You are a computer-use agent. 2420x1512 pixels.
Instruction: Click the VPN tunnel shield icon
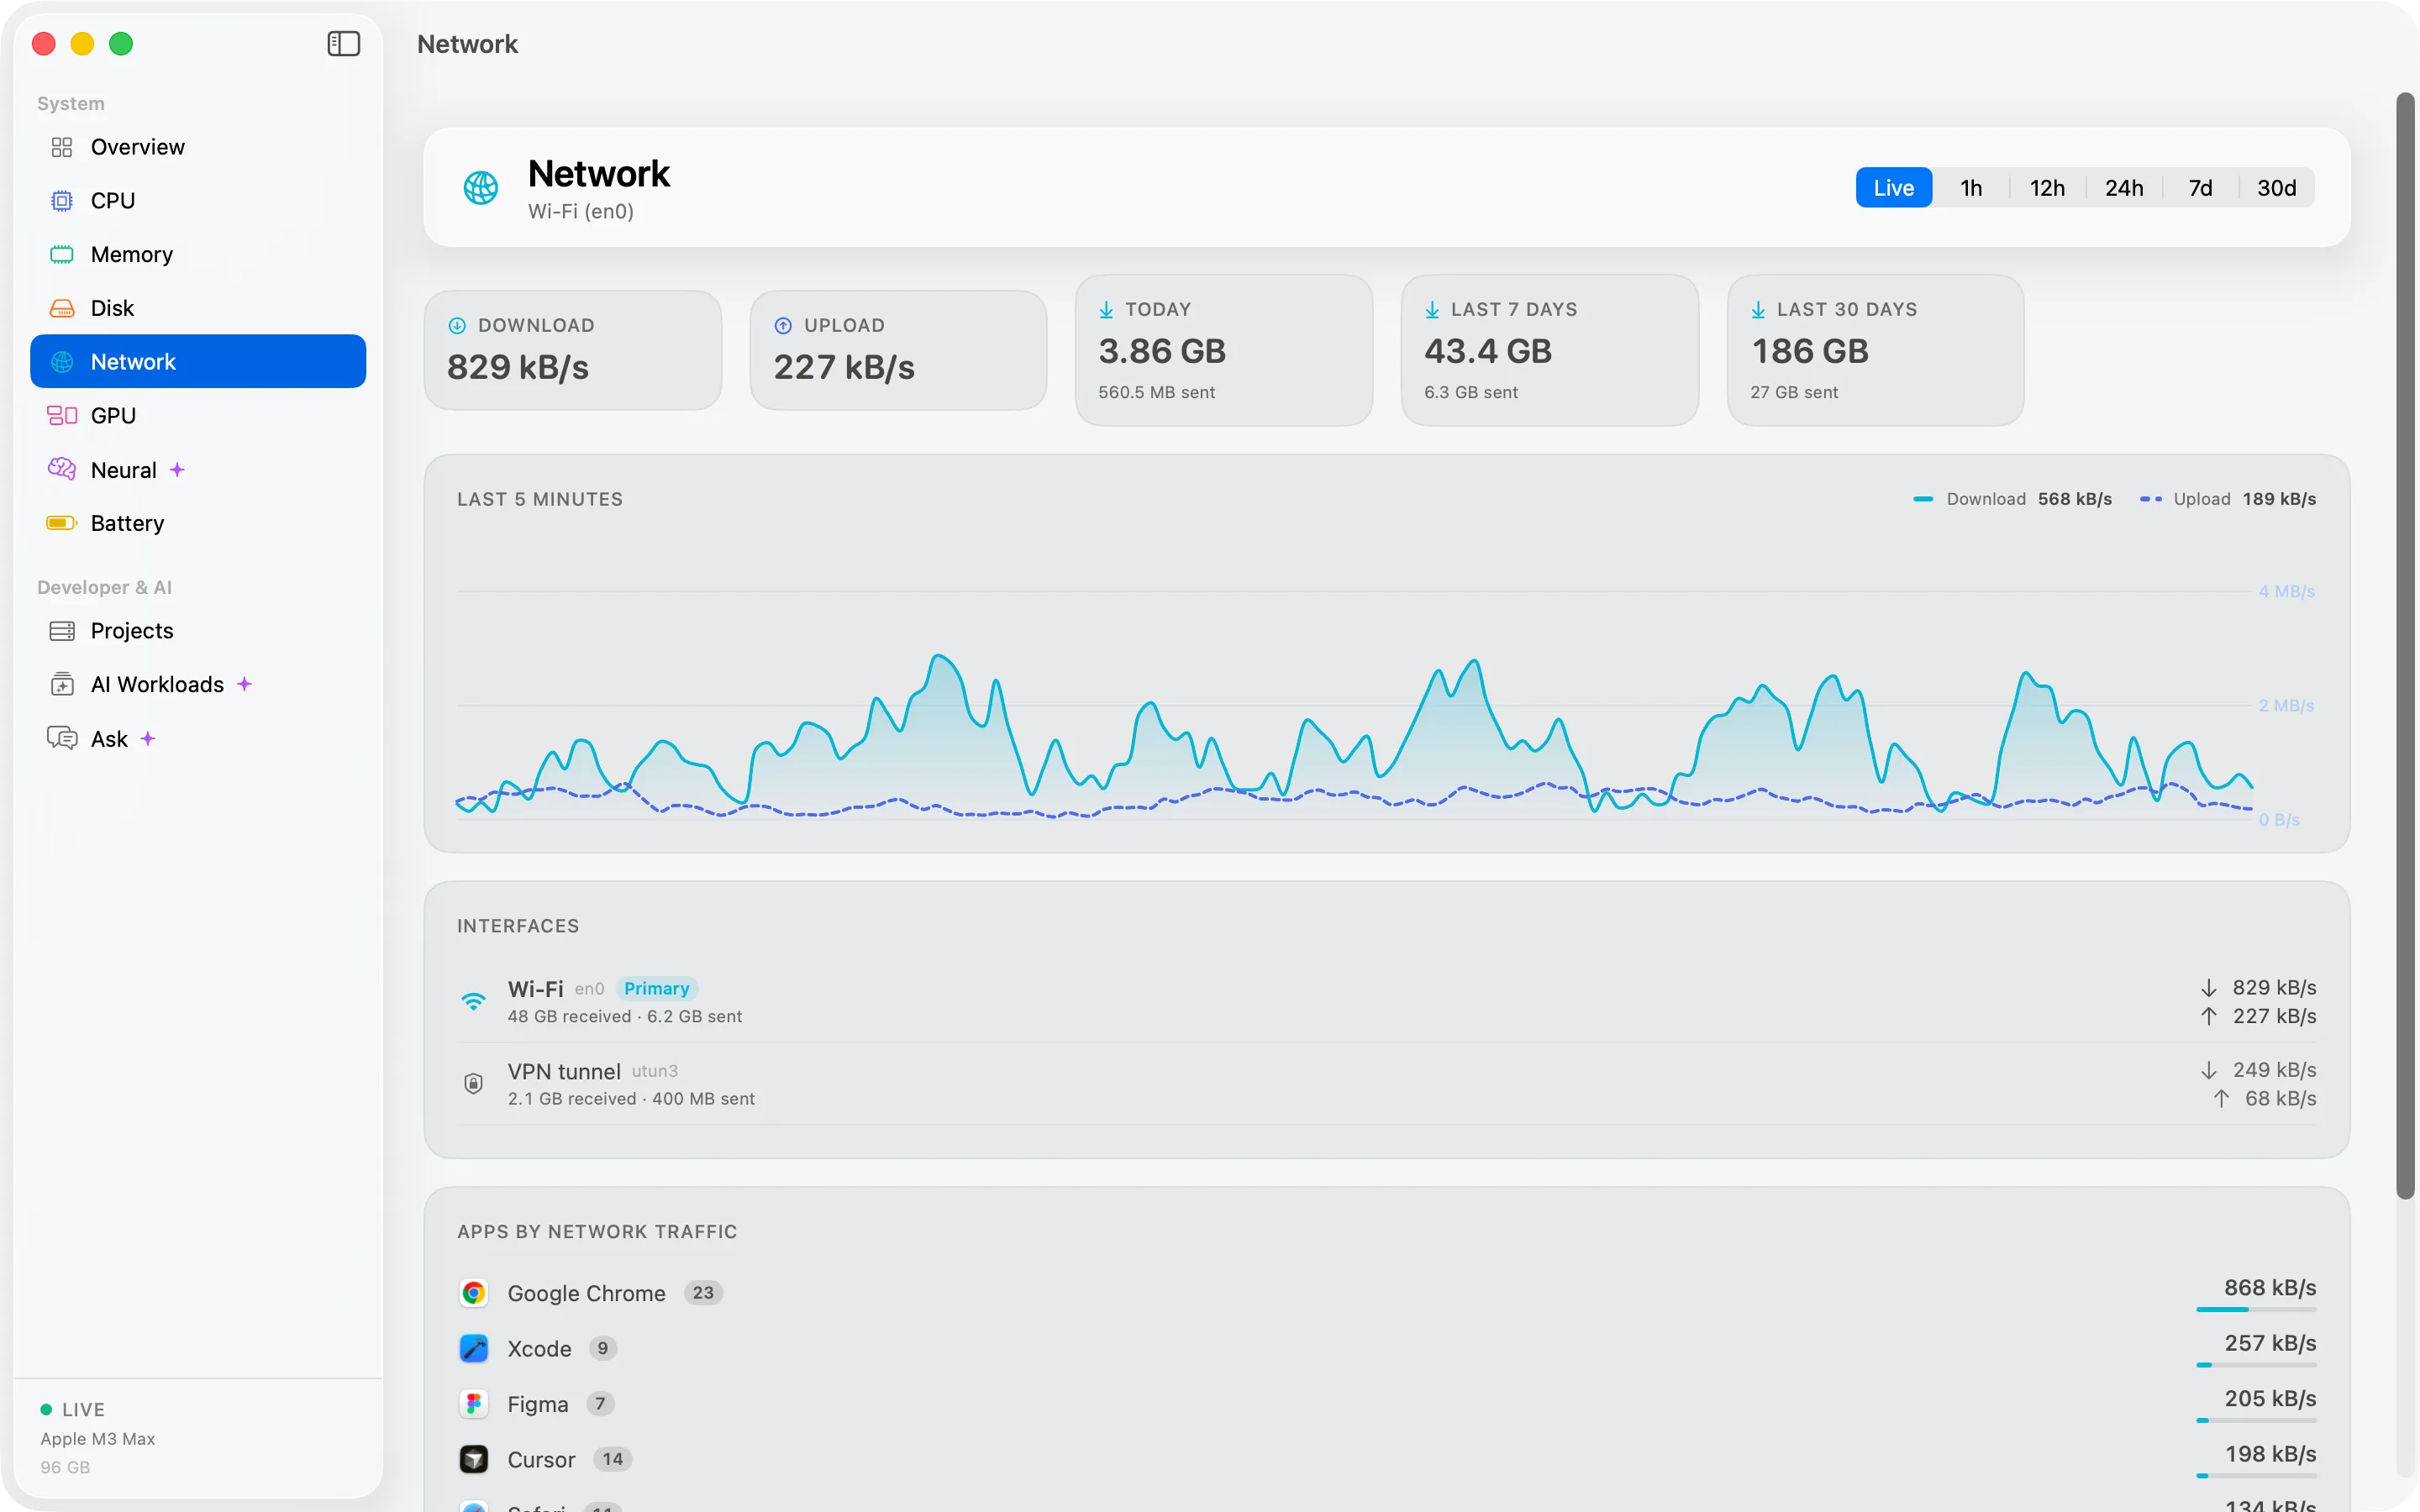click(474, 1083)
